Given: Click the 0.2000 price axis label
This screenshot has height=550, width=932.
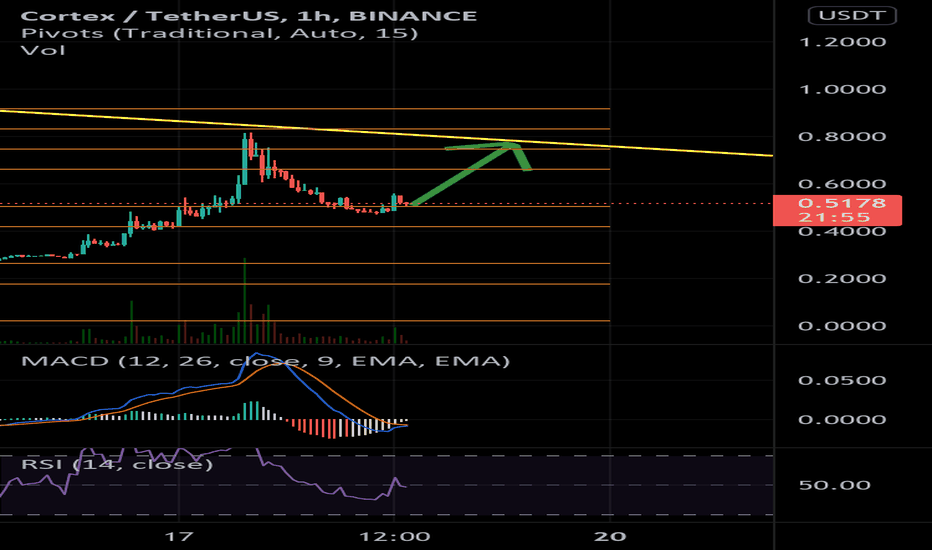Looking at the screenshot, I should (842, 278).
